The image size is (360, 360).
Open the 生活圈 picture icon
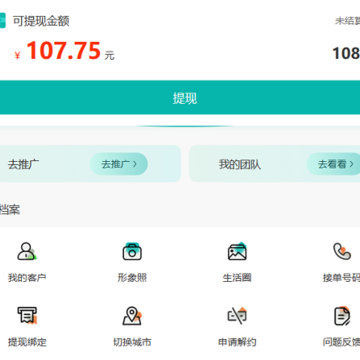(x=237, y=251)
